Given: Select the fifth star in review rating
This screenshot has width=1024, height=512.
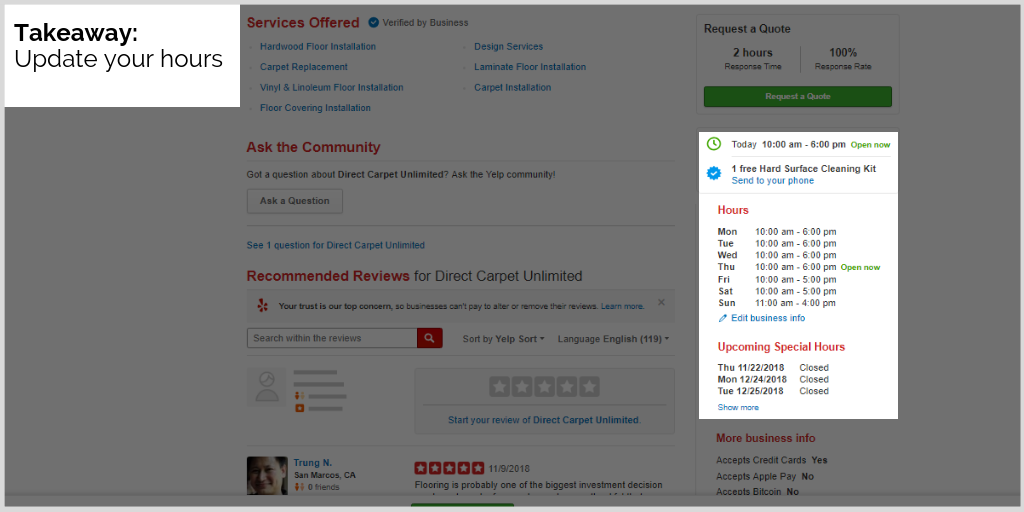Looking at the screenshot, I should click(589, 387).
